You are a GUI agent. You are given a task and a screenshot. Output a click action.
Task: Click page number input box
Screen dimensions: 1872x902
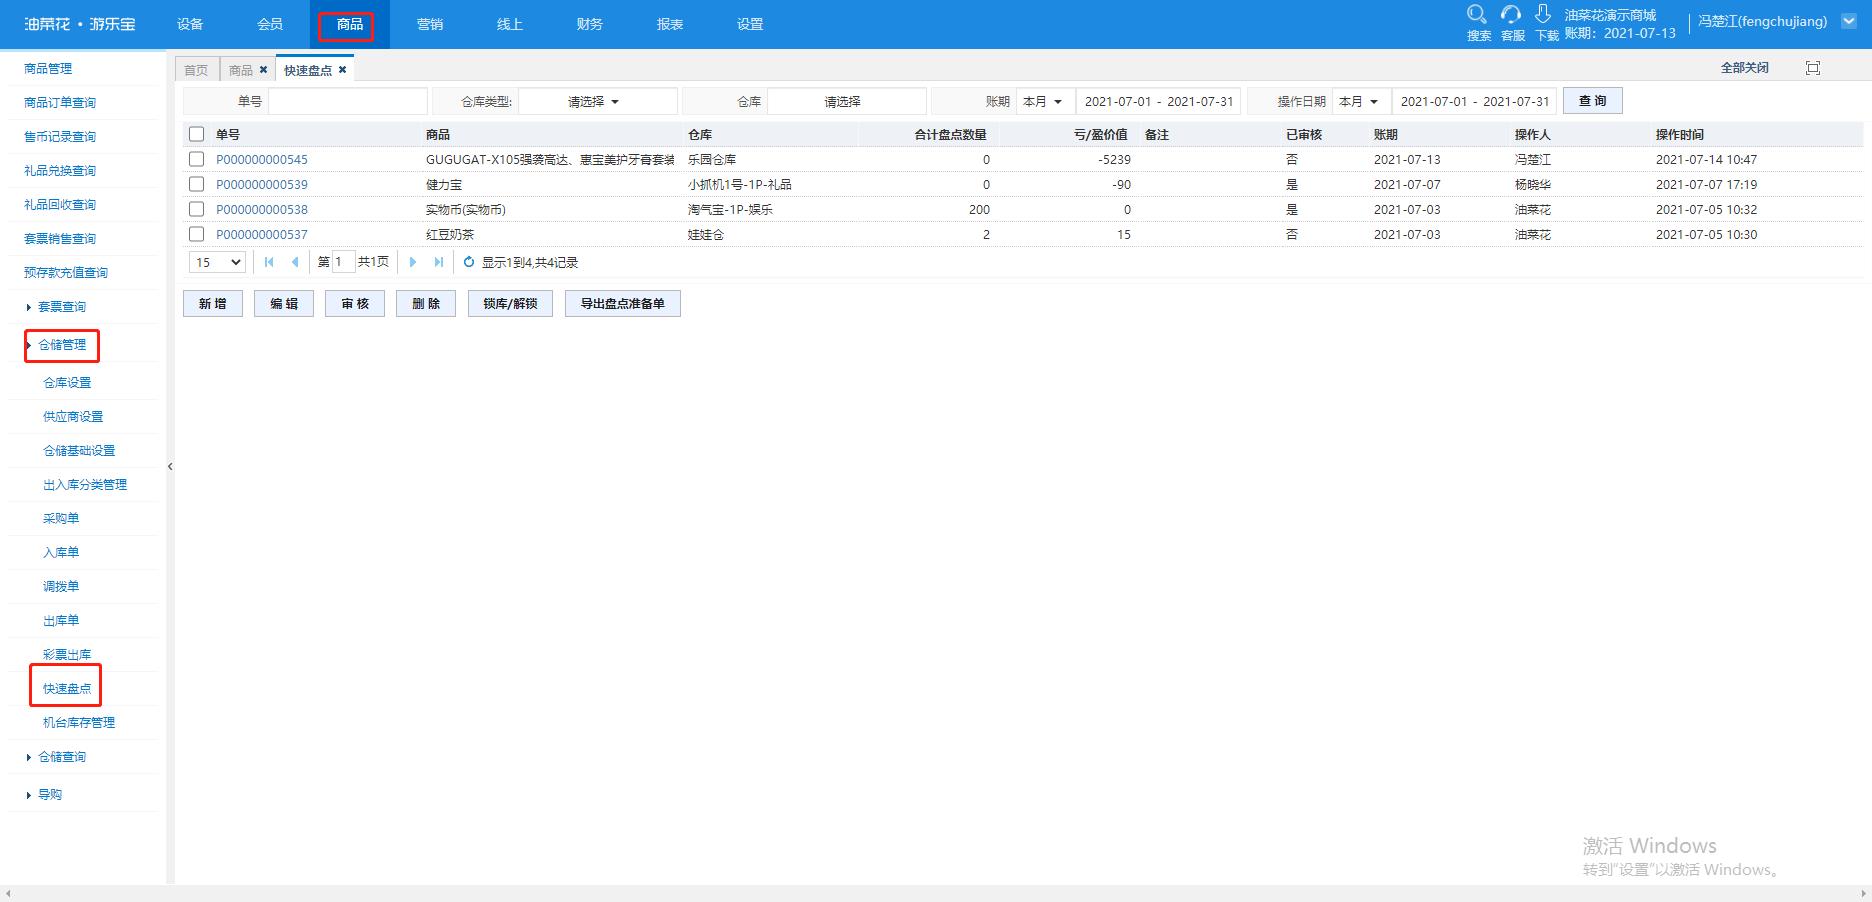tap(343, 262)
